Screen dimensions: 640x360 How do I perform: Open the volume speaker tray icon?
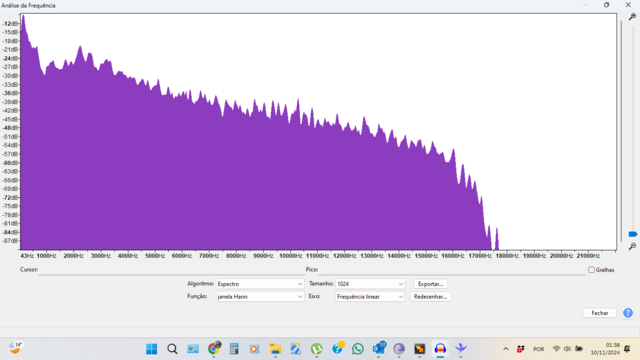point(567,349)
